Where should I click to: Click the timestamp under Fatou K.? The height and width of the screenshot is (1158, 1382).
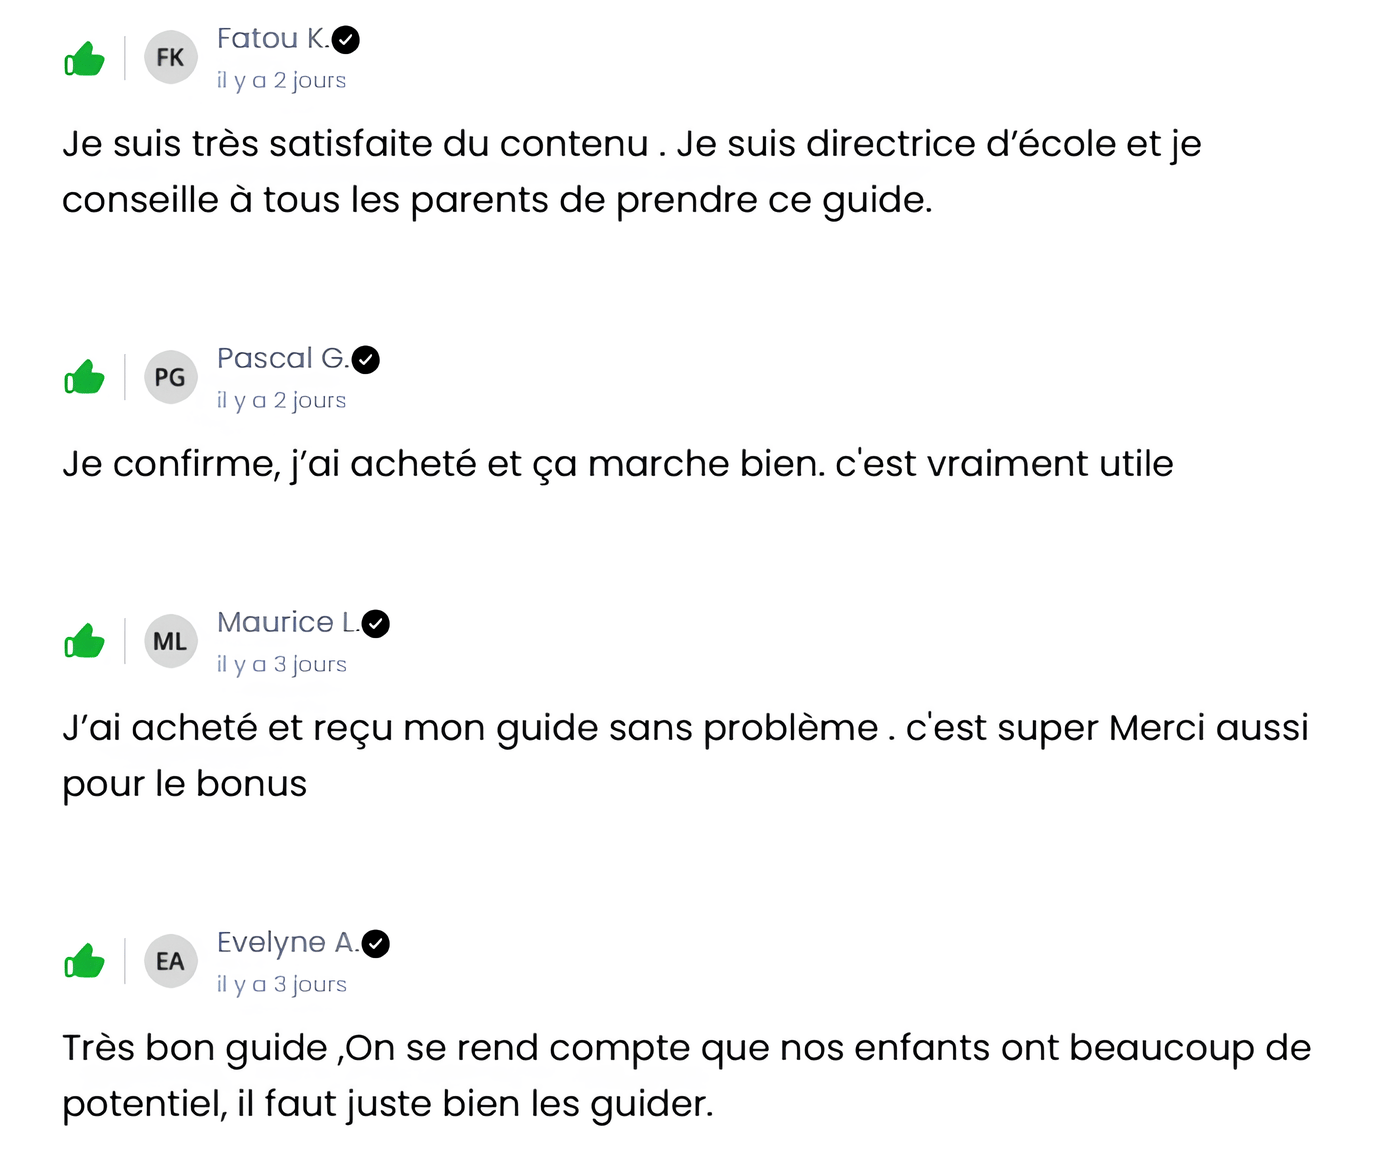point(281,81)
